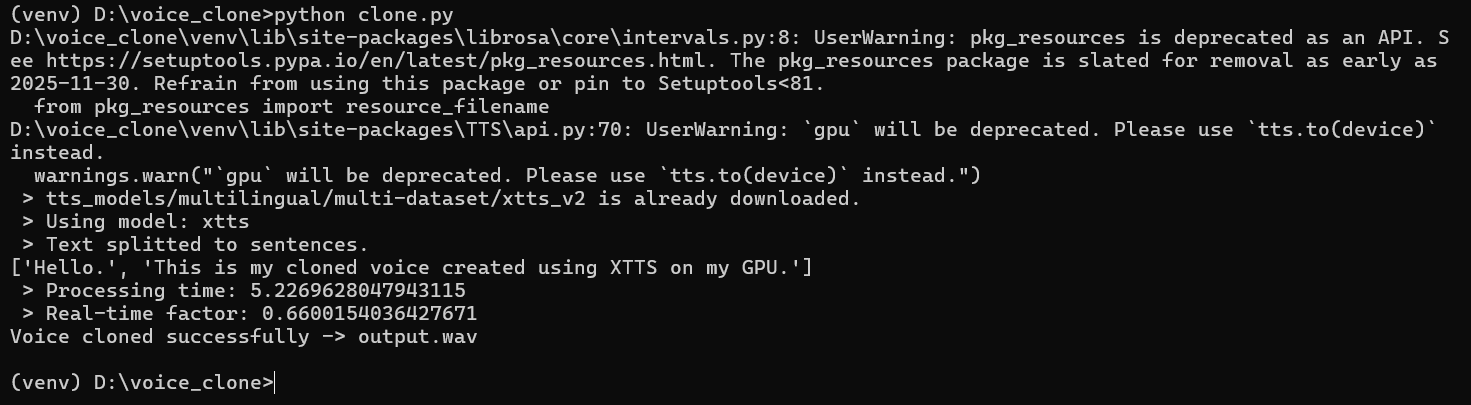
Task: Click the output.wav filename
Action: click(x=418, y=337)
